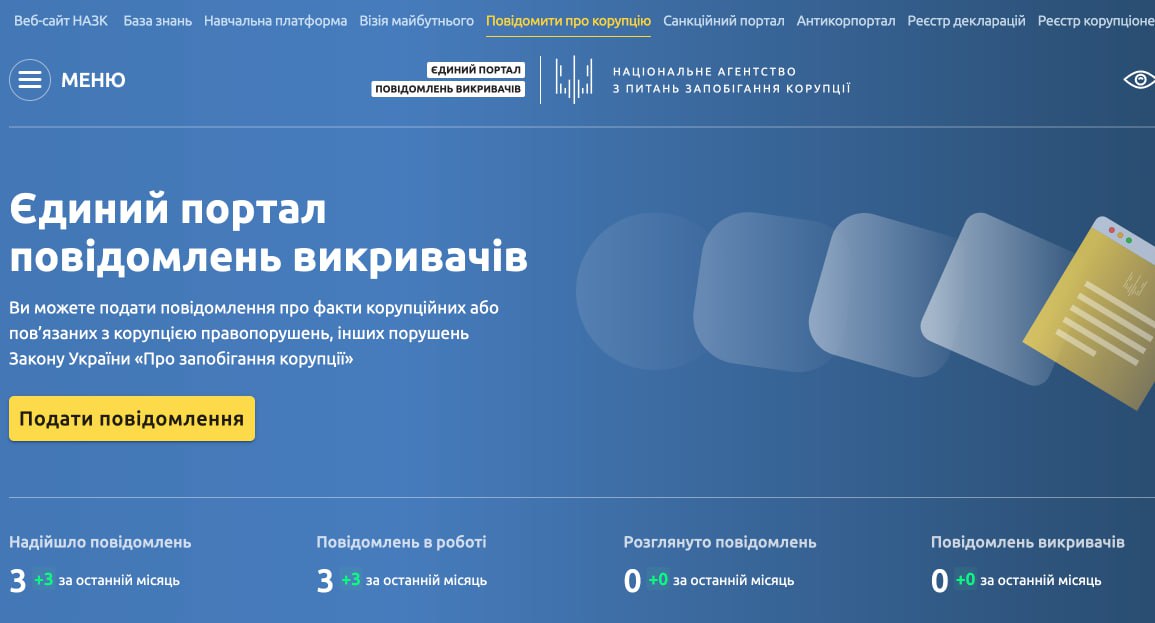Viewport: 1155px width, 623px height.
Task: Click «Національне агентство з питань запобігання корупції» text
Action: [x=731, y=80]
